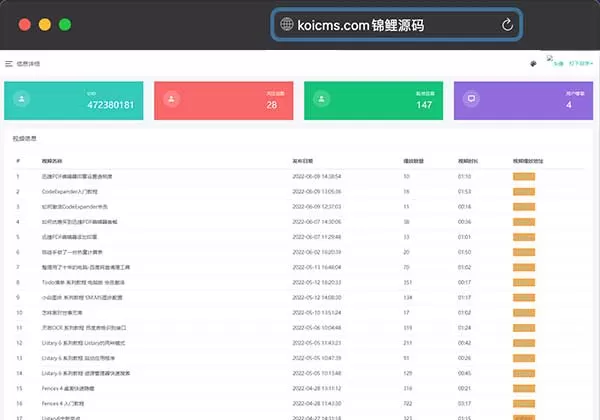The image size is (600, 420).
Task: Click the orange play button in row 2
Action: (x=524, y=192)
